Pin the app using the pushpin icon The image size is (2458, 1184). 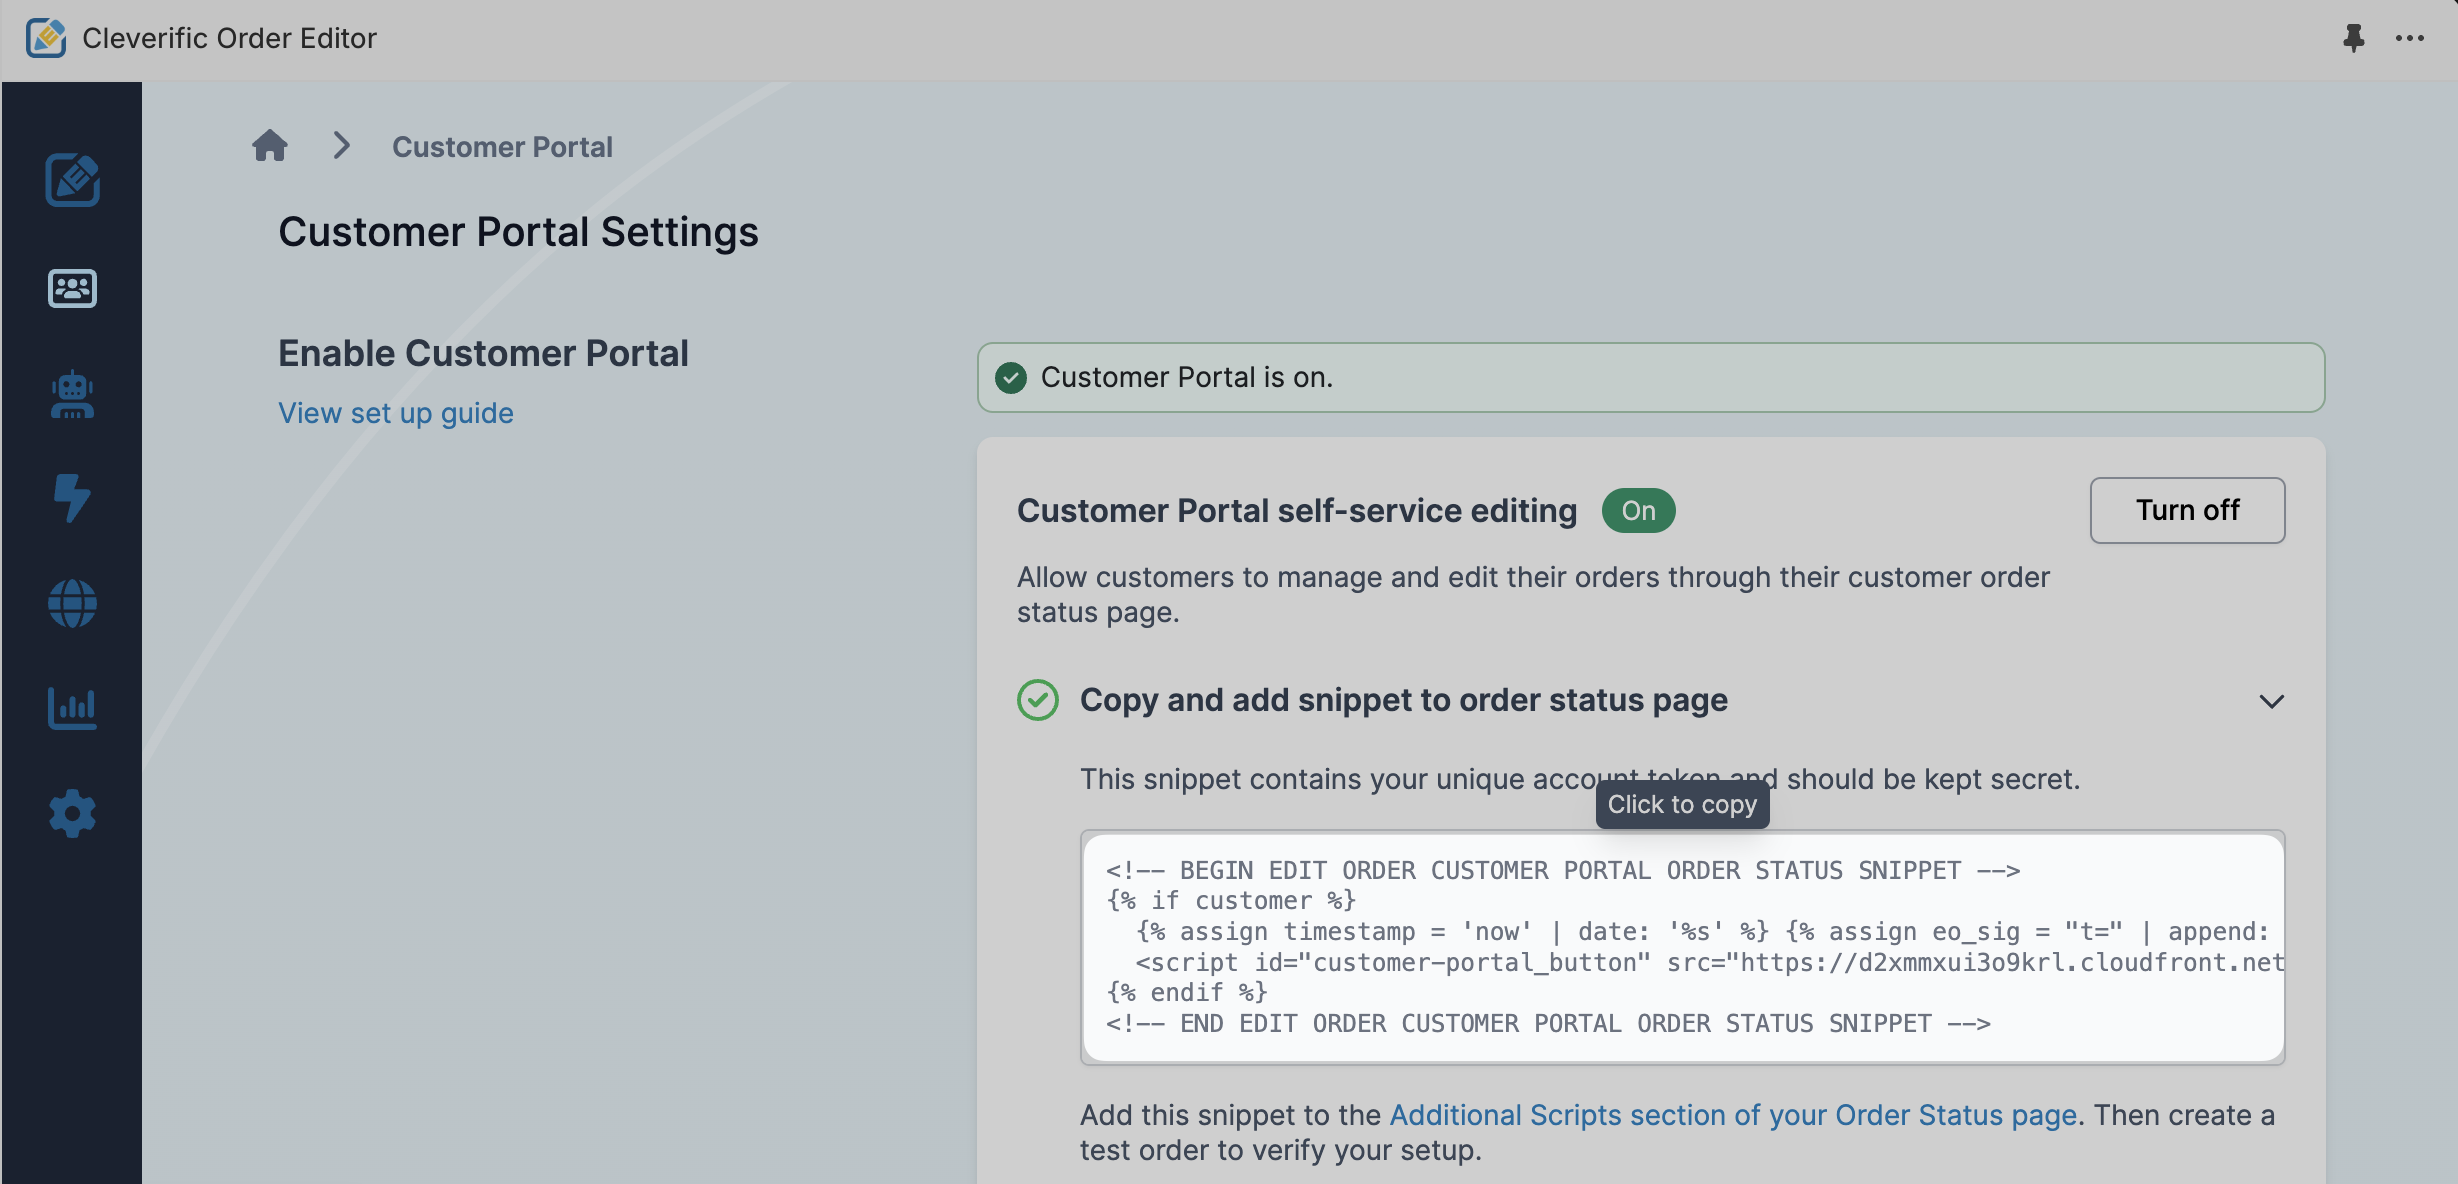pyautogui.click(x=2353, y=38)
